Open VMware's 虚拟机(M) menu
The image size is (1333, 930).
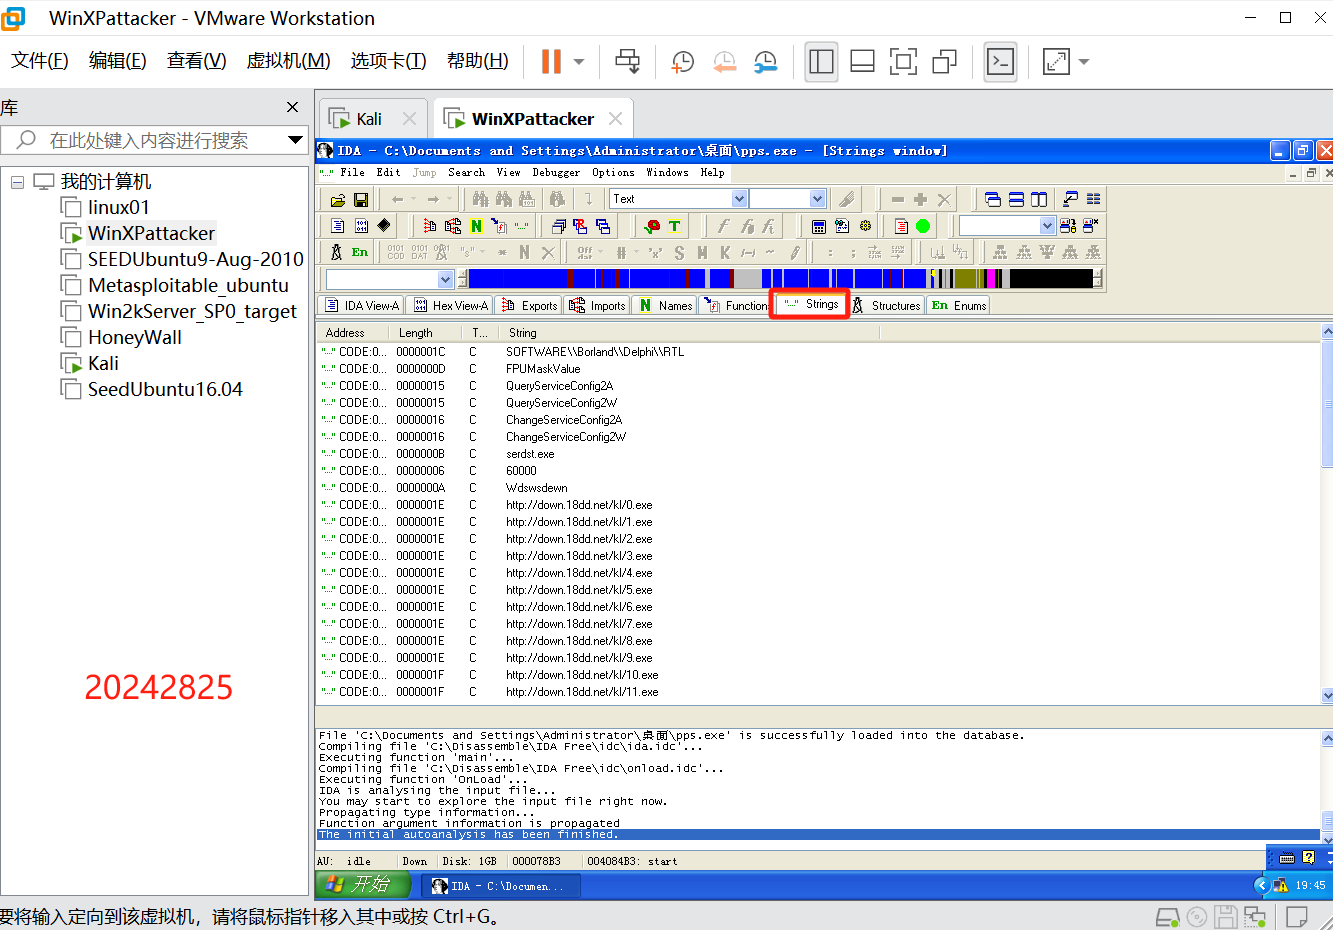288,61
